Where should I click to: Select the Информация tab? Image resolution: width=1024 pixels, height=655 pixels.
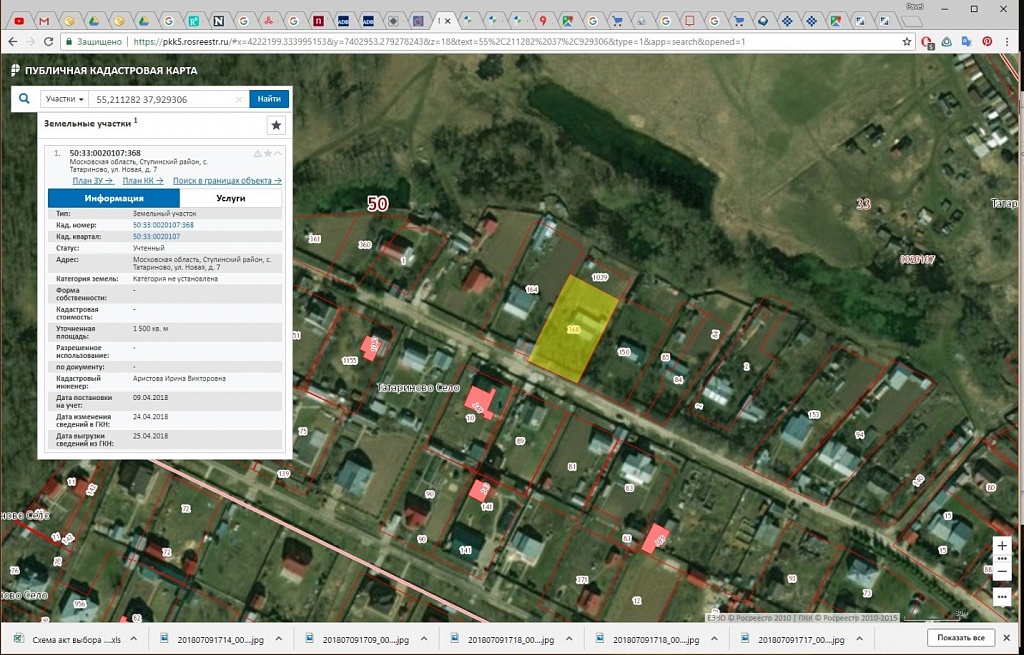114,198
